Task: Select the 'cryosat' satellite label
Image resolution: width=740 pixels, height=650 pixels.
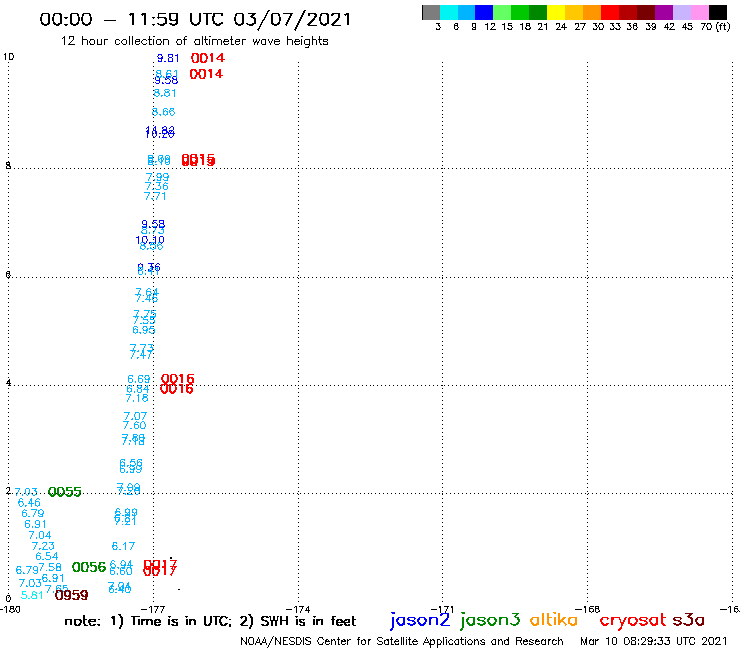Action: (633, 621)
